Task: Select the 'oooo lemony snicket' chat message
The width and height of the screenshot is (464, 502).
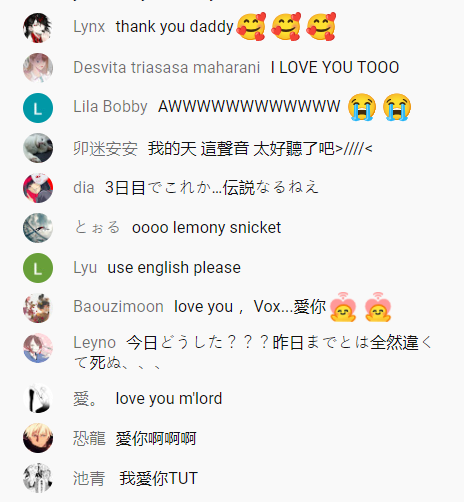Action: 206,228
